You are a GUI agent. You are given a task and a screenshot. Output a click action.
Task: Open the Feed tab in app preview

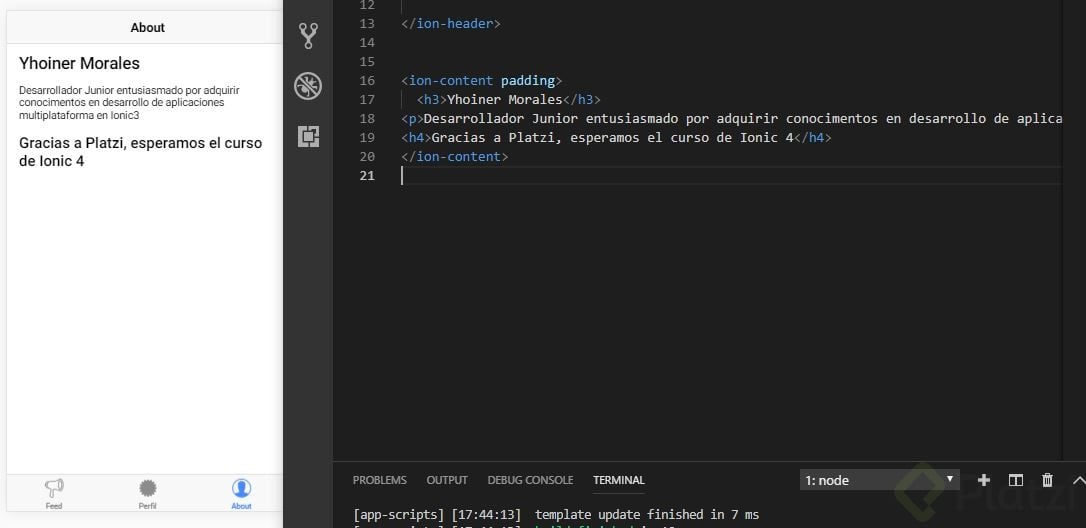(54, 493)
